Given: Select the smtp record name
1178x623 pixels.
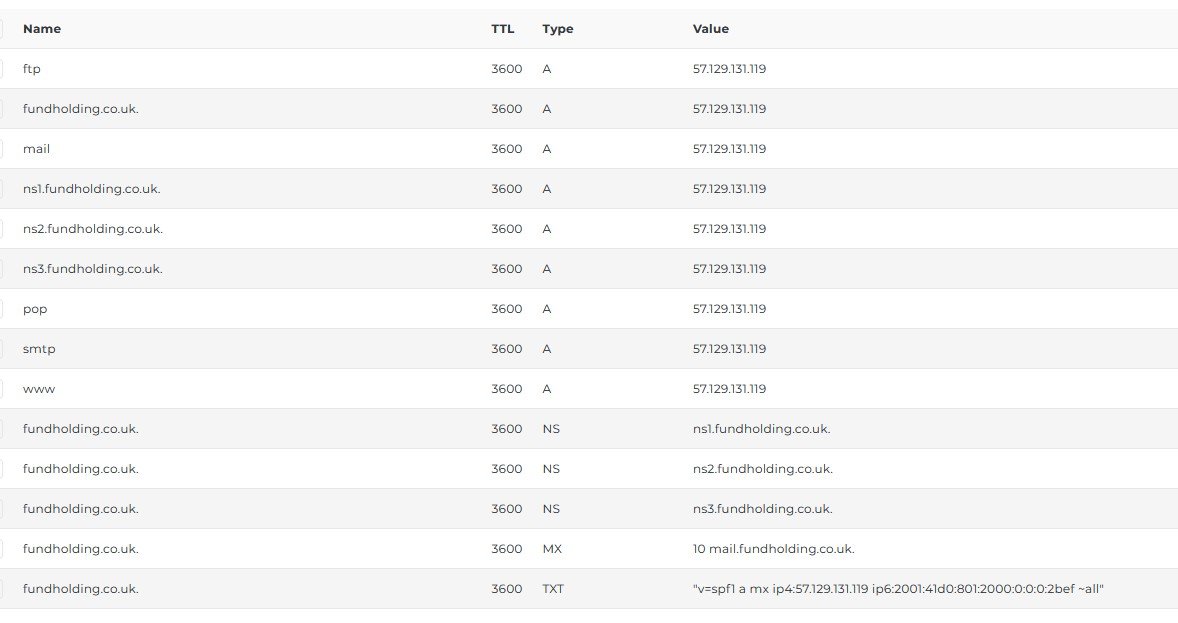Looking at the screenshot, I should coord(39,349).
